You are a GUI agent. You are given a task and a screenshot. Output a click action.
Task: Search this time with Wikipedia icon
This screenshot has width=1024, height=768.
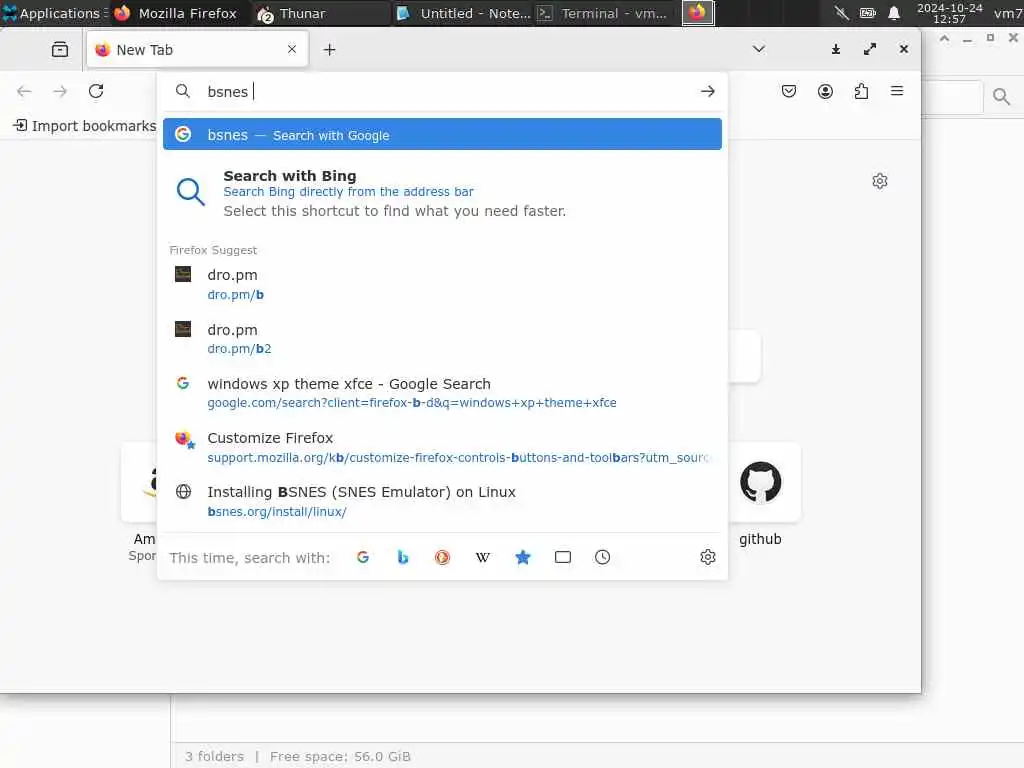click(483, 557)
